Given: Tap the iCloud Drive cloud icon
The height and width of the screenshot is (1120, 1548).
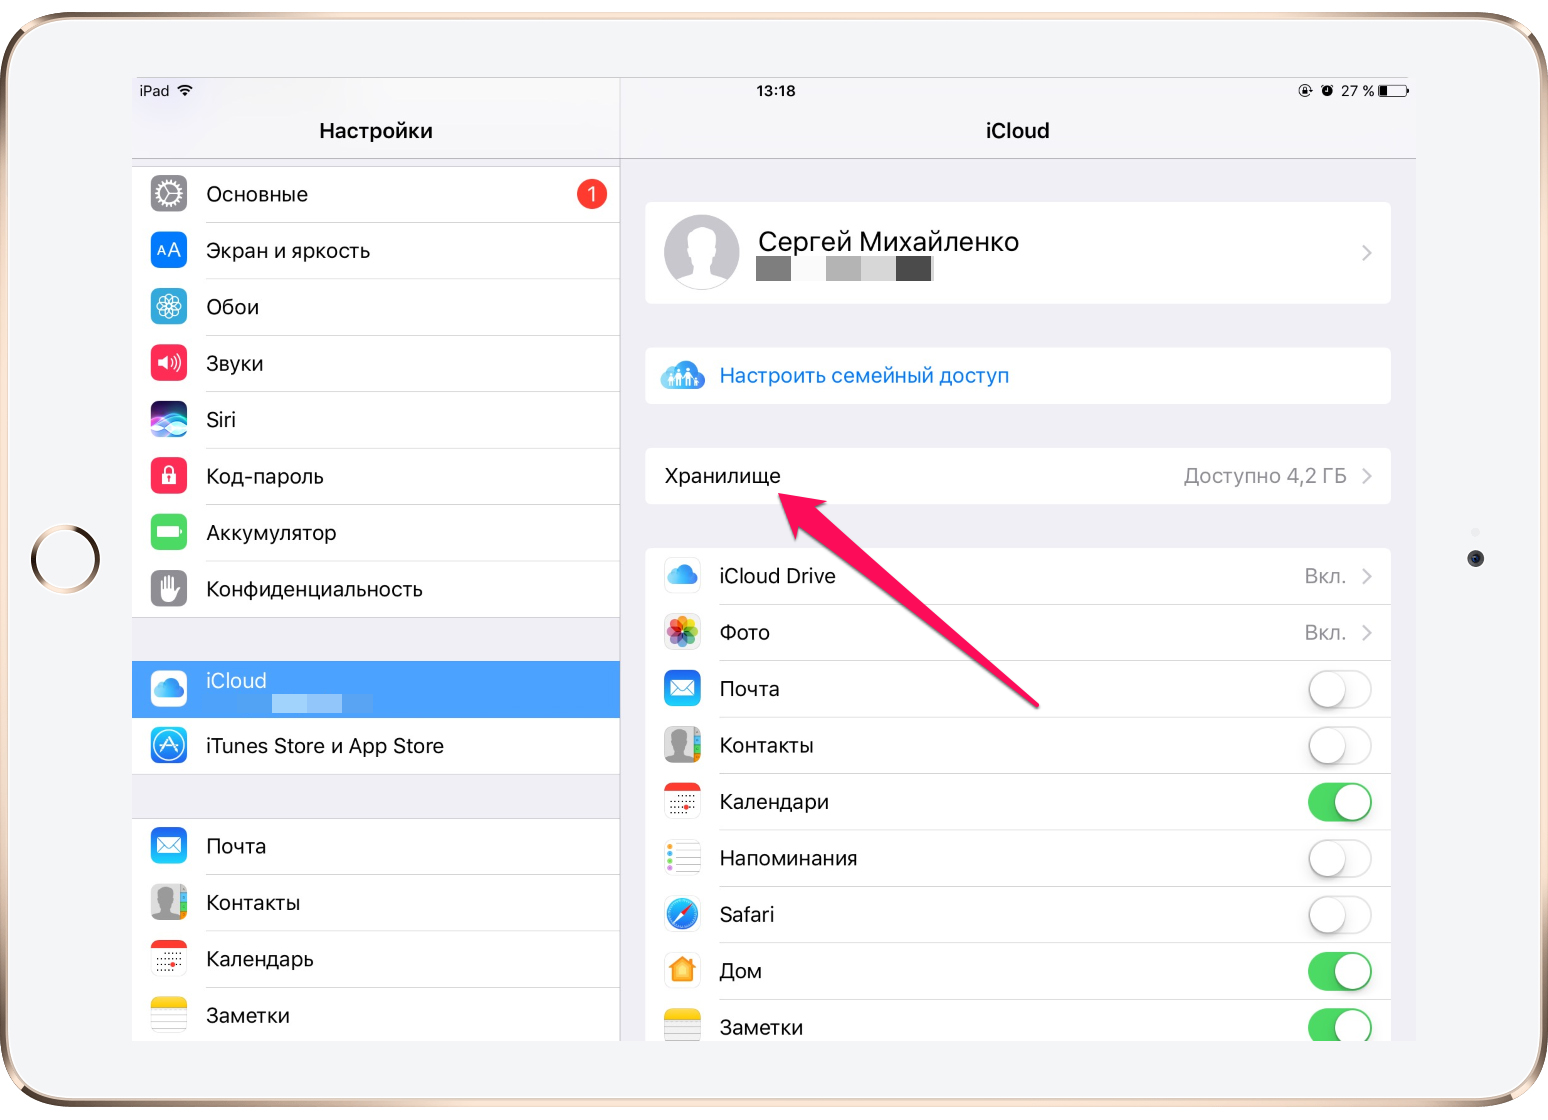Looking at the screenshot, I should pos(683,576).
